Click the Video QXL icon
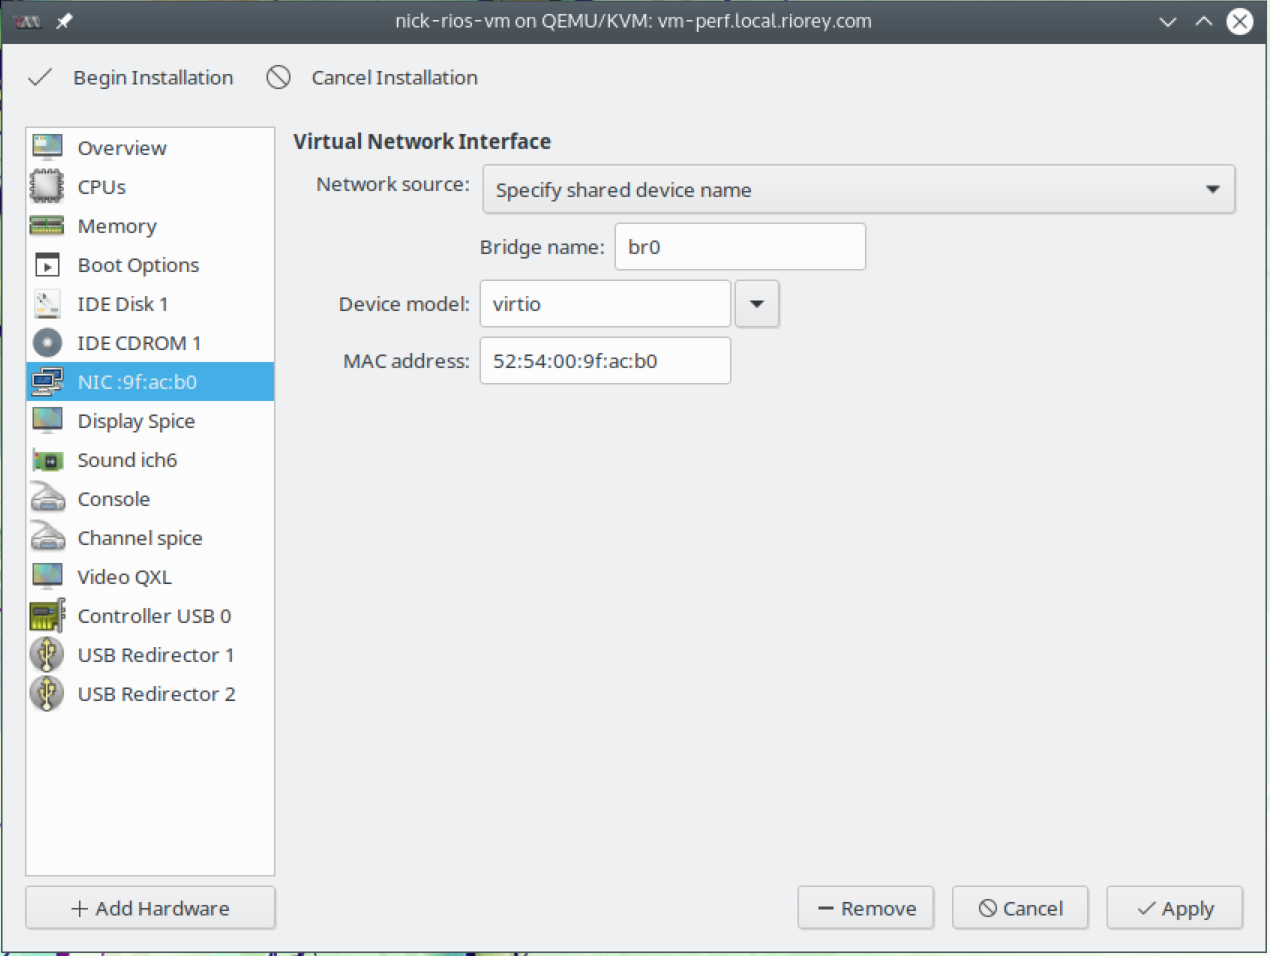The image size is (1270, 956). 47,576
